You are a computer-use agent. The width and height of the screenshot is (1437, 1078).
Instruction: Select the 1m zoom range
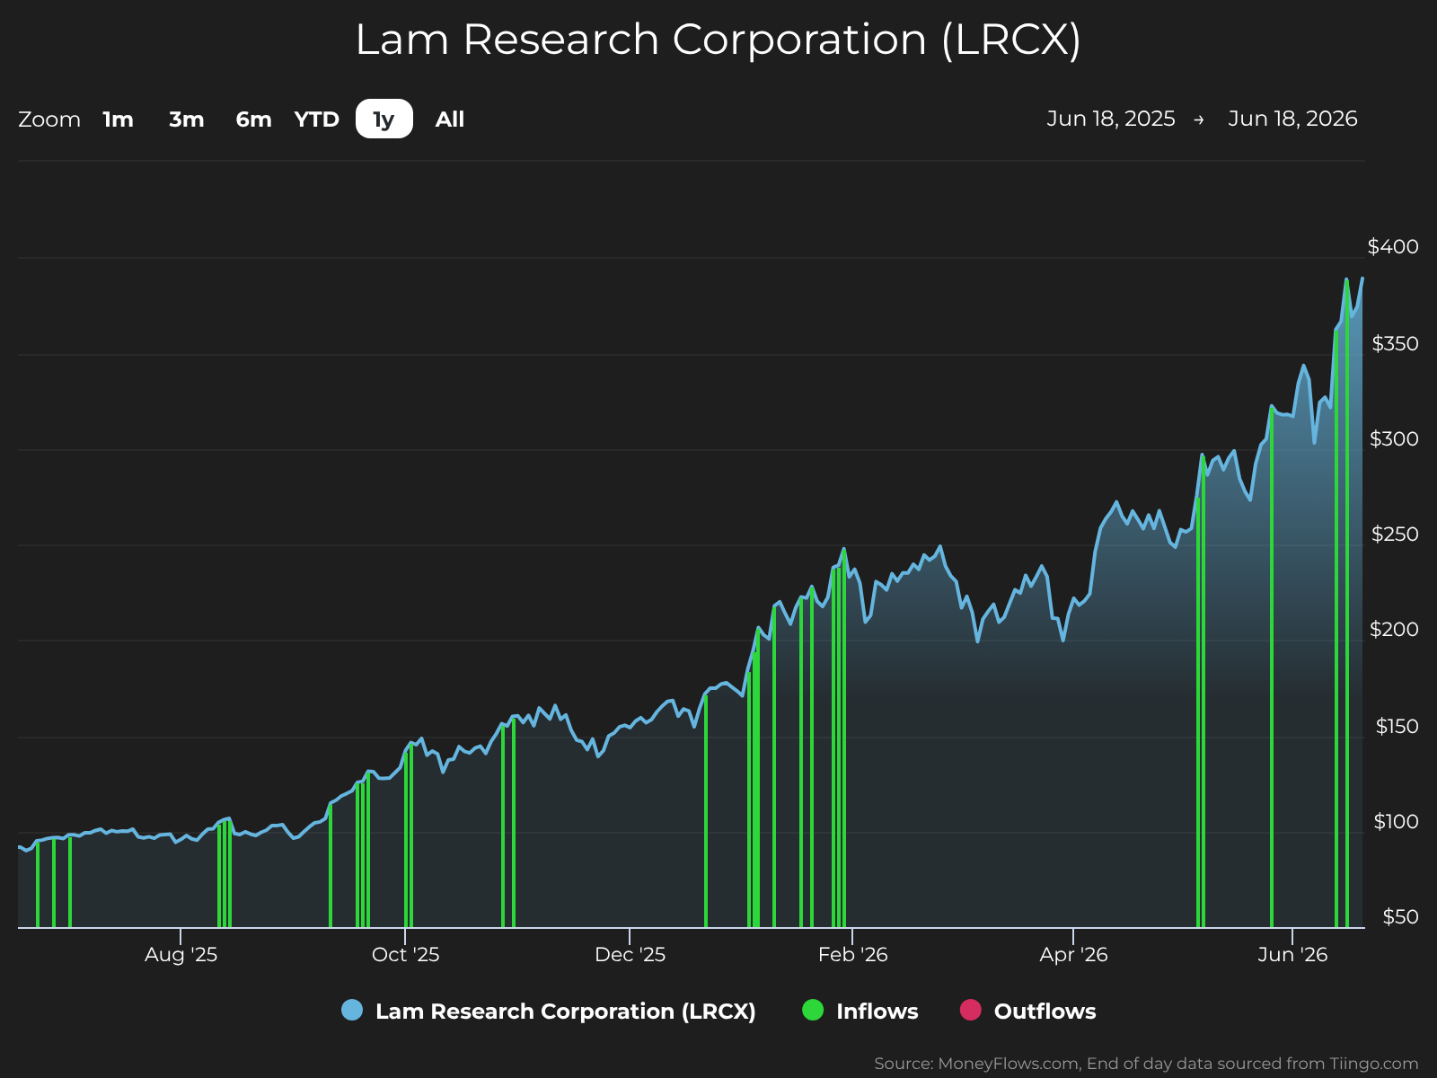tap(118, 119)
